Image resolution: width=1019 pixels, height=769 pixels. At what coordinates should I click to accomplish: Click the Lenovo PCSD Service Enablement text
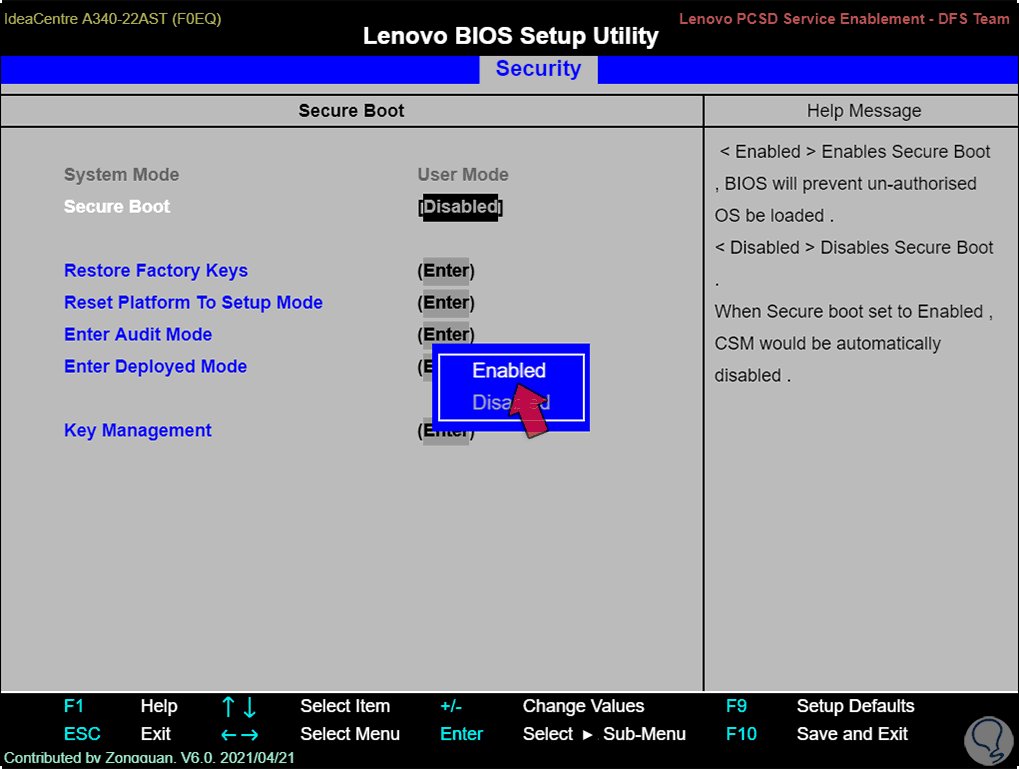coord(844,19)
